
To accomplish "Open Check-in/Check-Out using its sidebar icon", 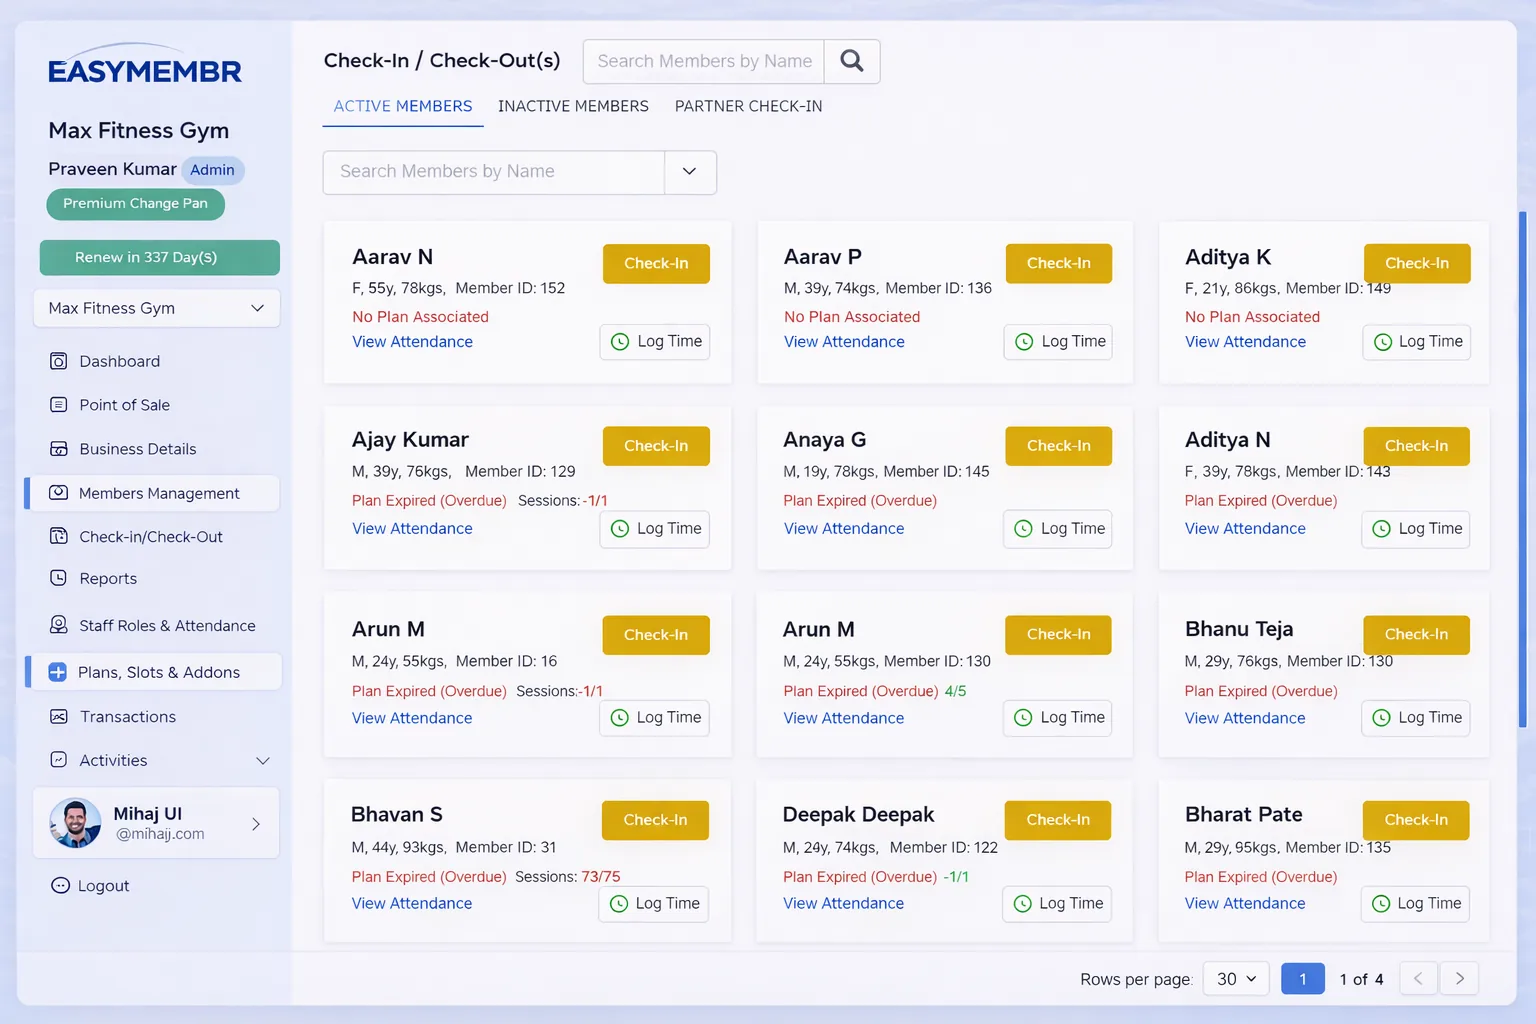I will pyautogui.click(x=60, y=537).
